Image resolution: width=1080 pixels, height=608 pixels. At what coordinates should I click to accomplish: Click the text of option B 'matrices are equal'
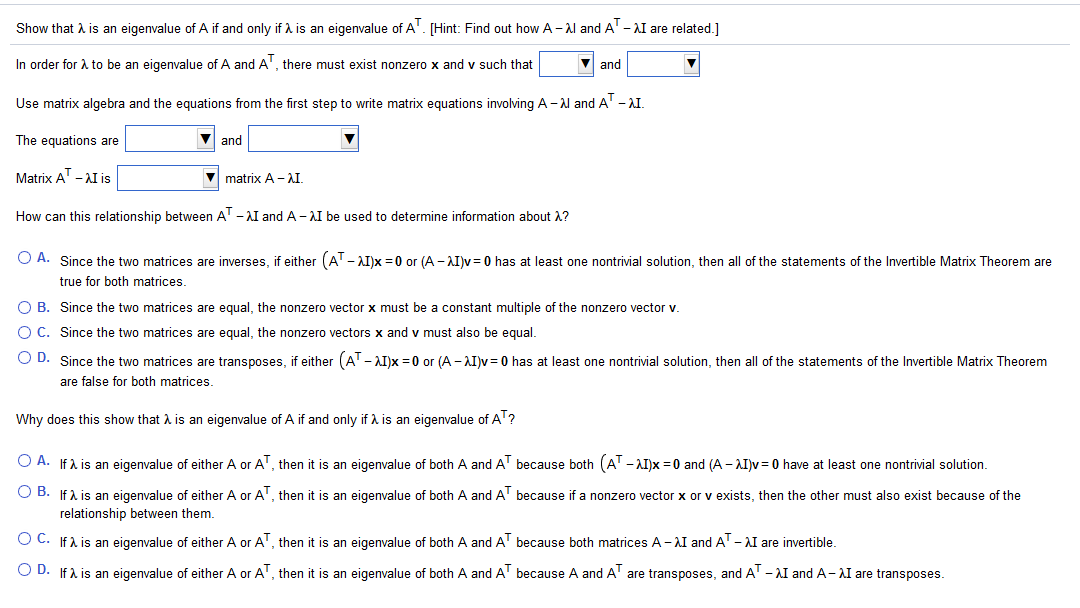click(x=300, y=307)
